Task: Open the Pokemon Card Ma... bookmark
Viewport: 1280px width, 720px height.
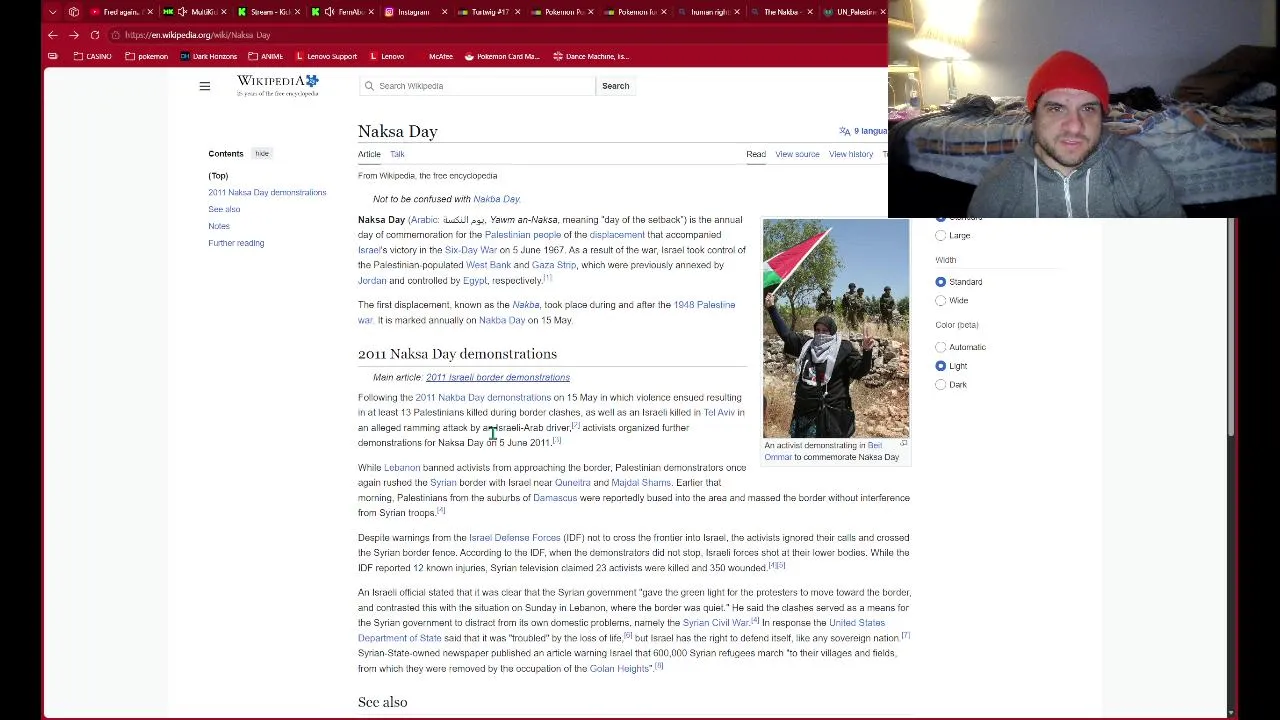Action: 501,56
